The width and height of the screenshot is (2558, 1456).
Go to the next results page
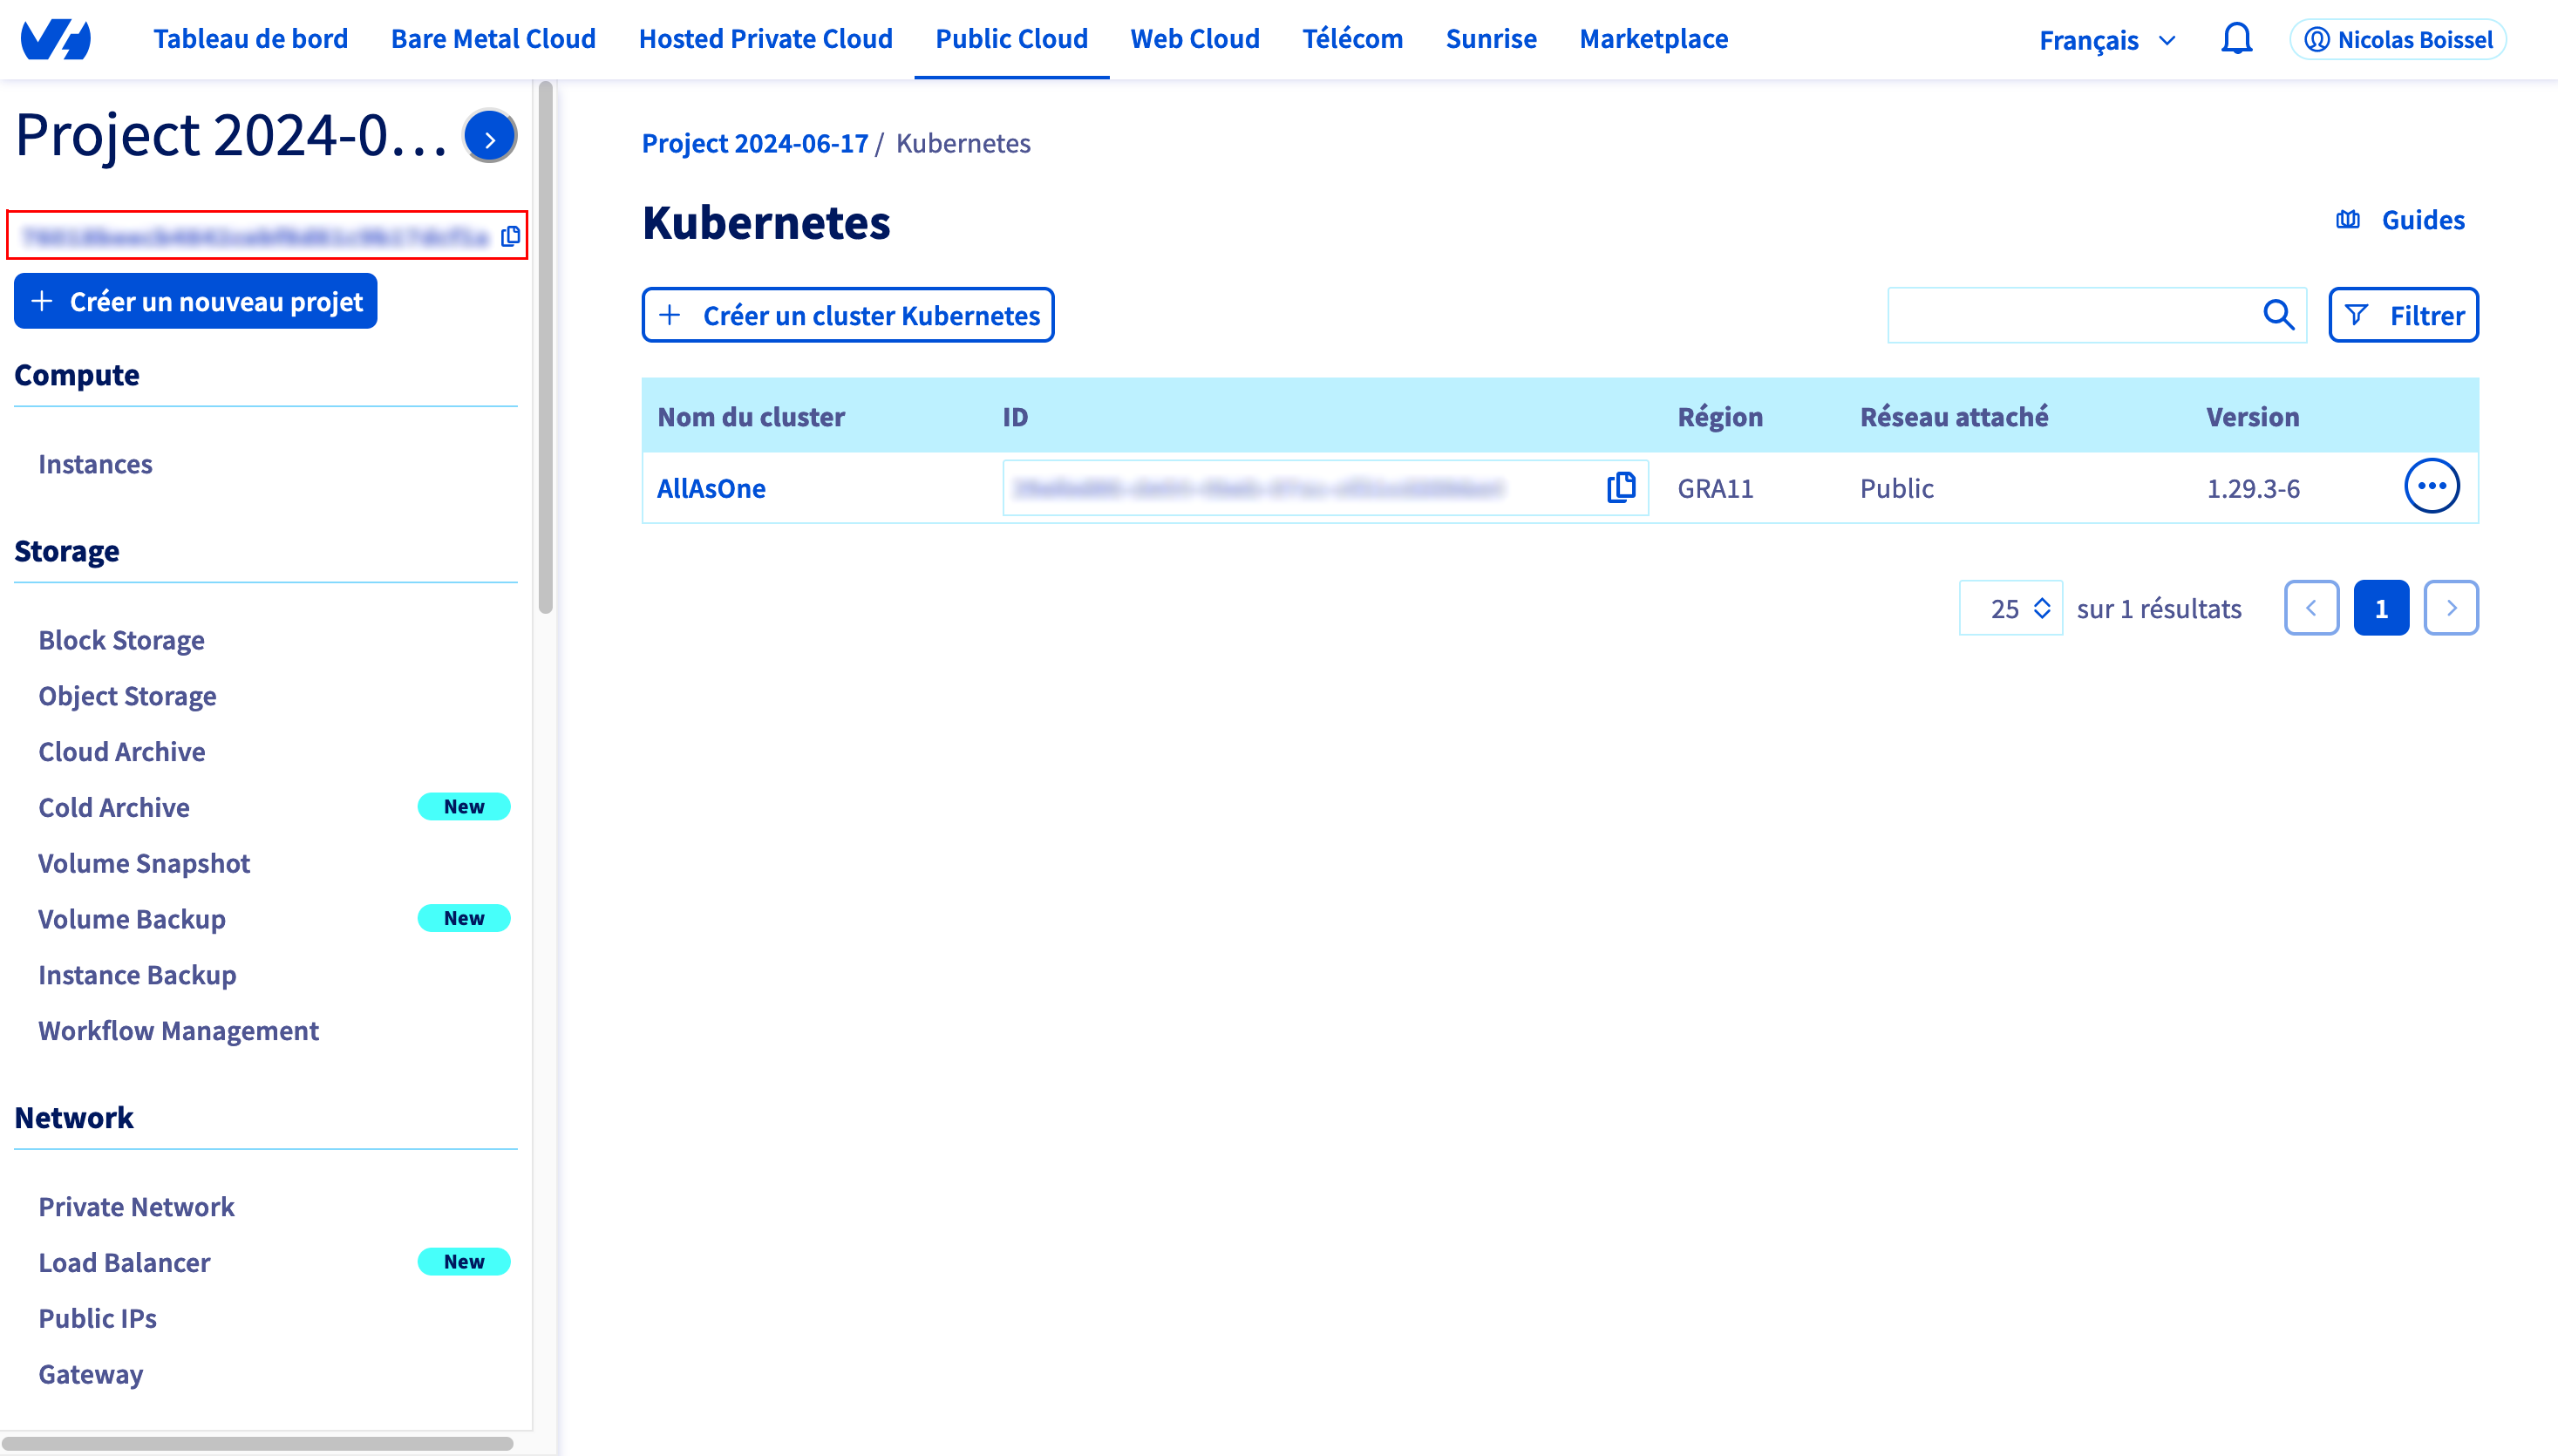[2450, 608]
